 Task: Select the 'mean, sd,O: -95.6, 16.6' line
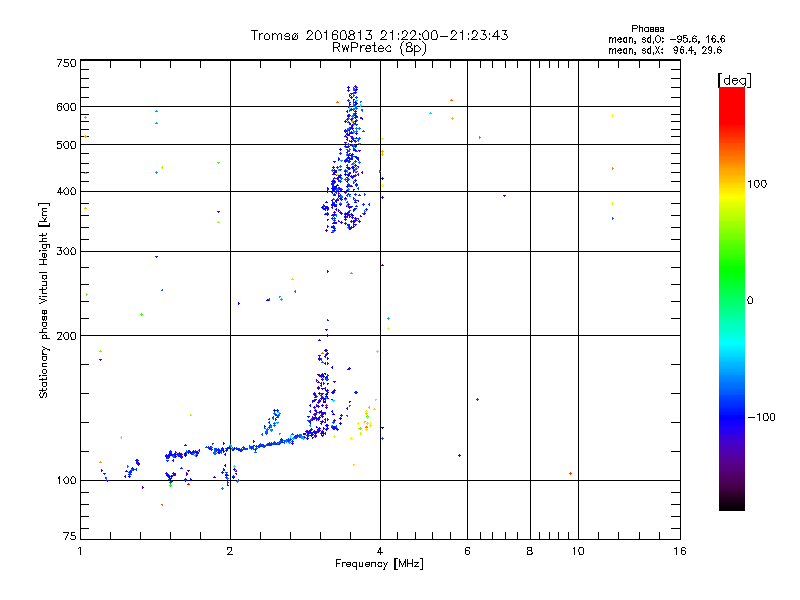[x=666, y=39]
